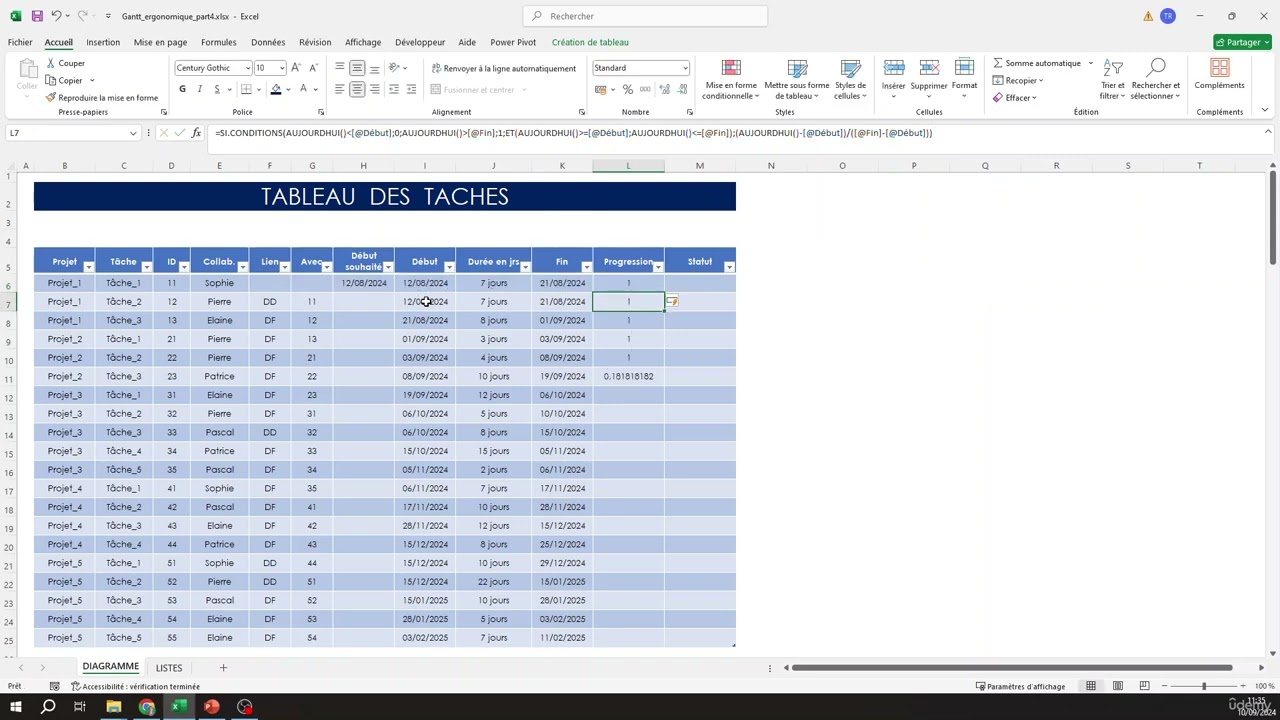Click the text orientation icon

(x=394, y=68)
